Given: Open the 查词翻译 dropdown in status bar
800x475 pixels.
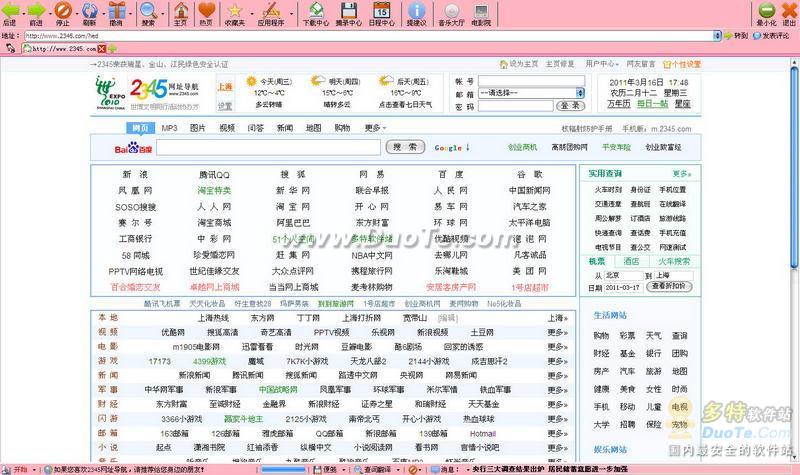Looking at the screenshot, I should coord(397,469).
